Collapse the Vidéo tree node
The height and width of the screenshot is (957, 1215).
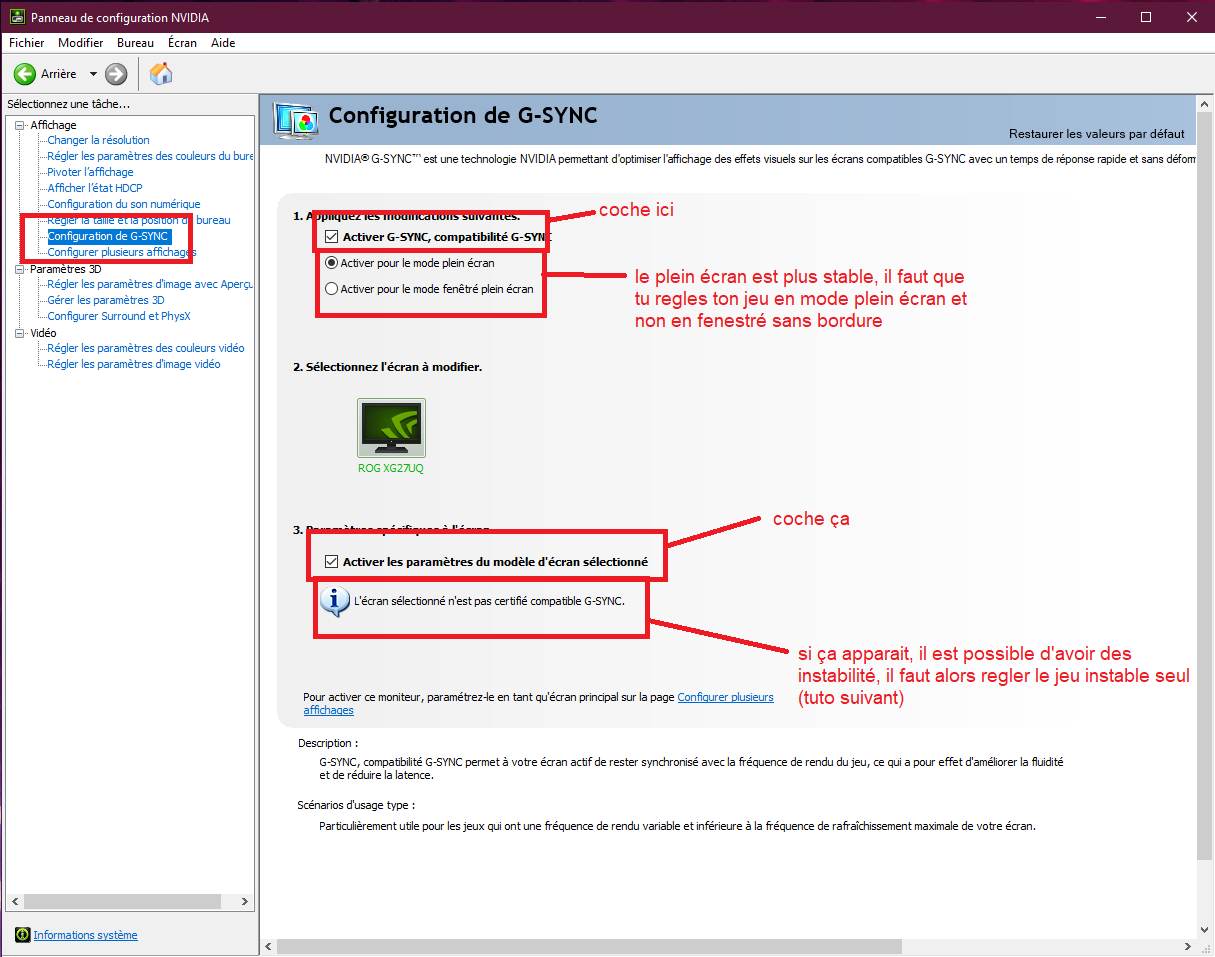(20, 333)
